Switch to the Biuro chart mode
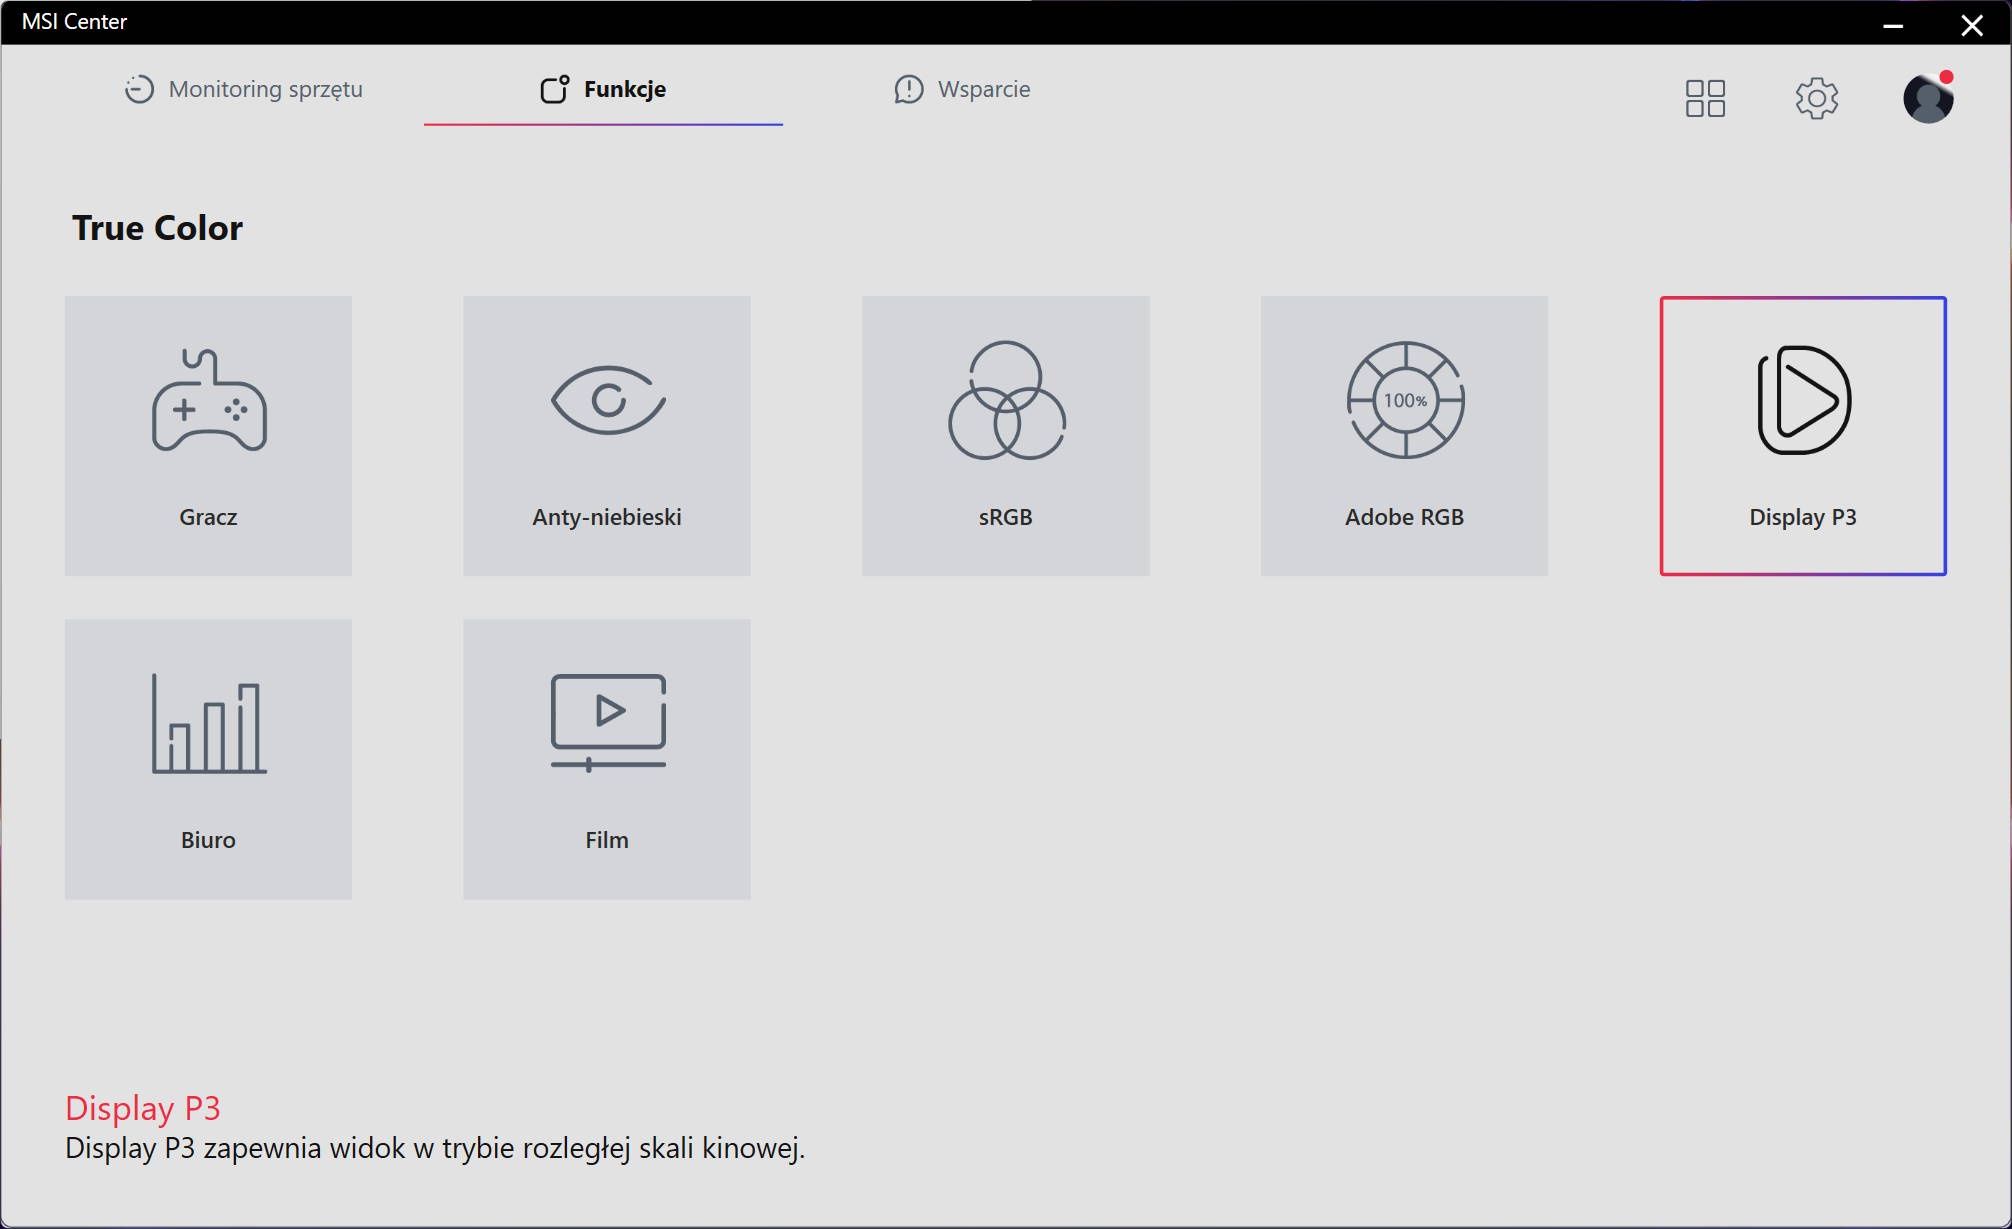2012x1229 pixels. pos(208,759)
